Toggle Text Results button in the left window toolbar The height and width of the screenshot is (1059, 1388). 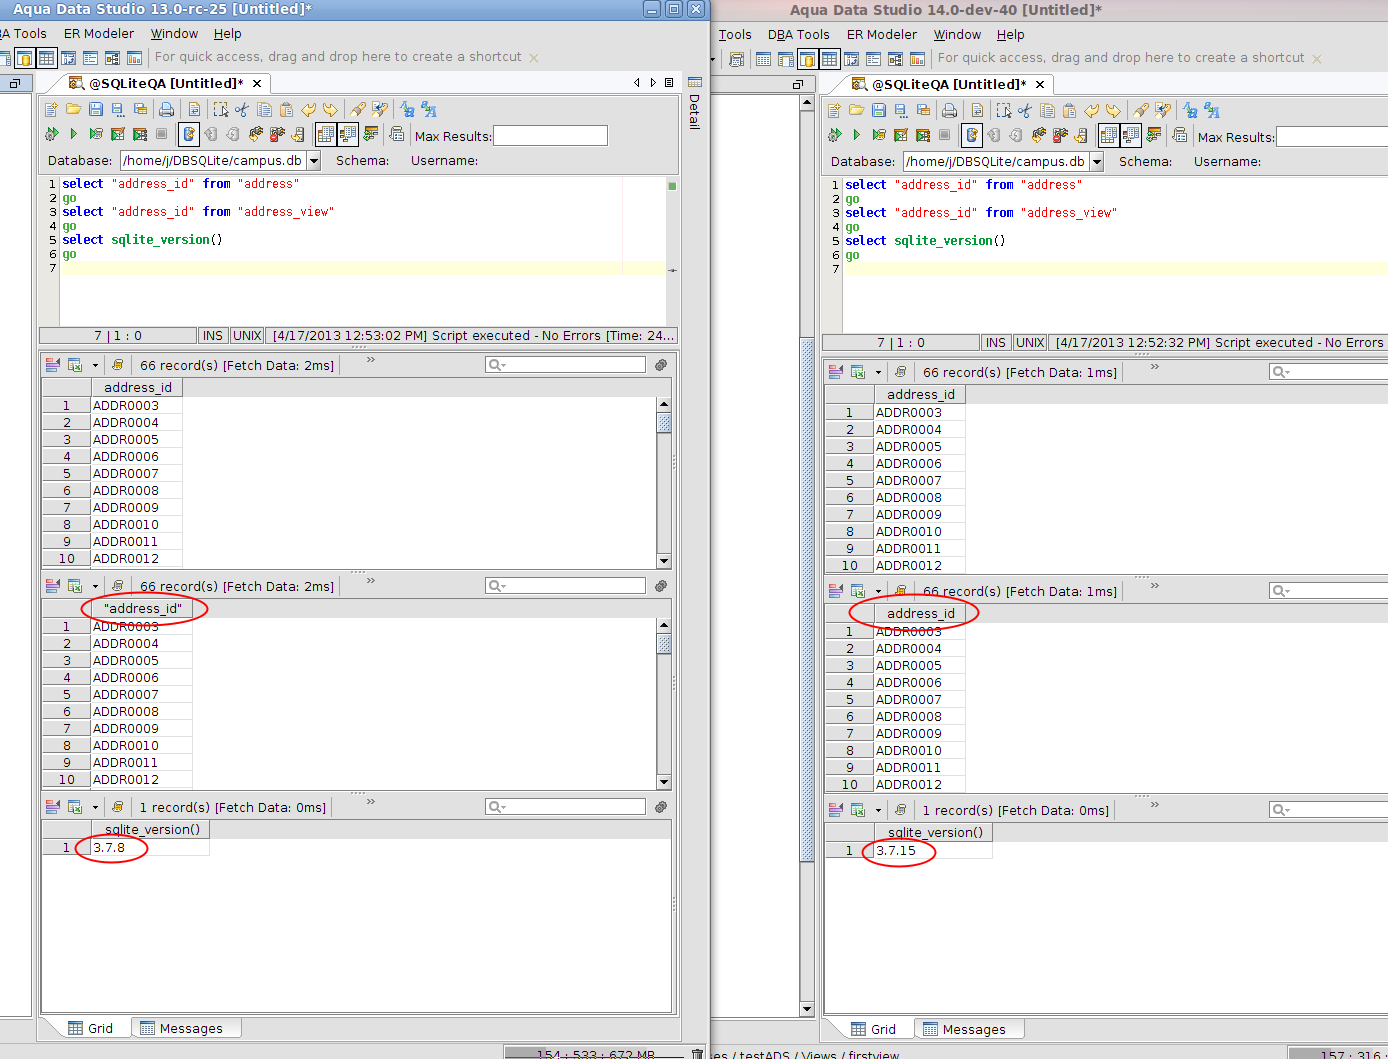pos(348,134)
